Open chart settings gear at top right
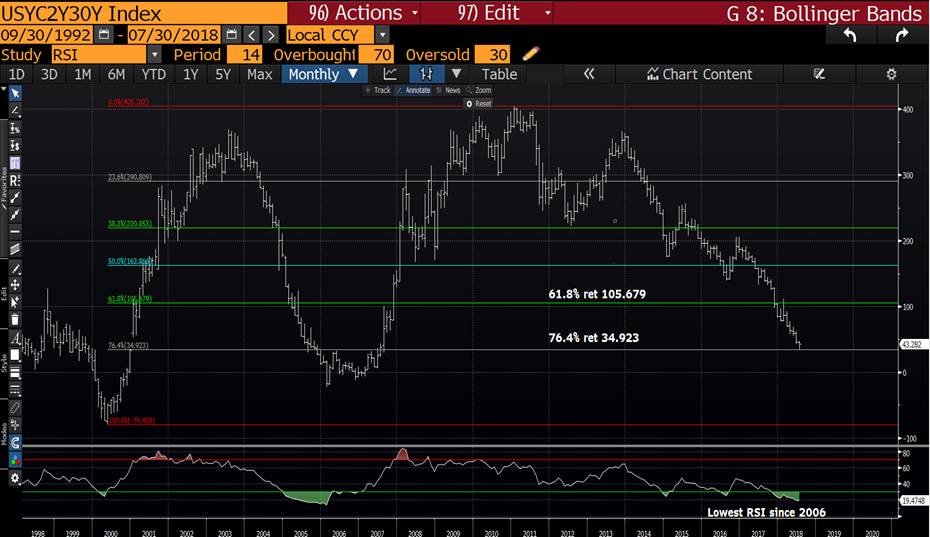Viewport: 930px width, 537px height. (891, 74)
